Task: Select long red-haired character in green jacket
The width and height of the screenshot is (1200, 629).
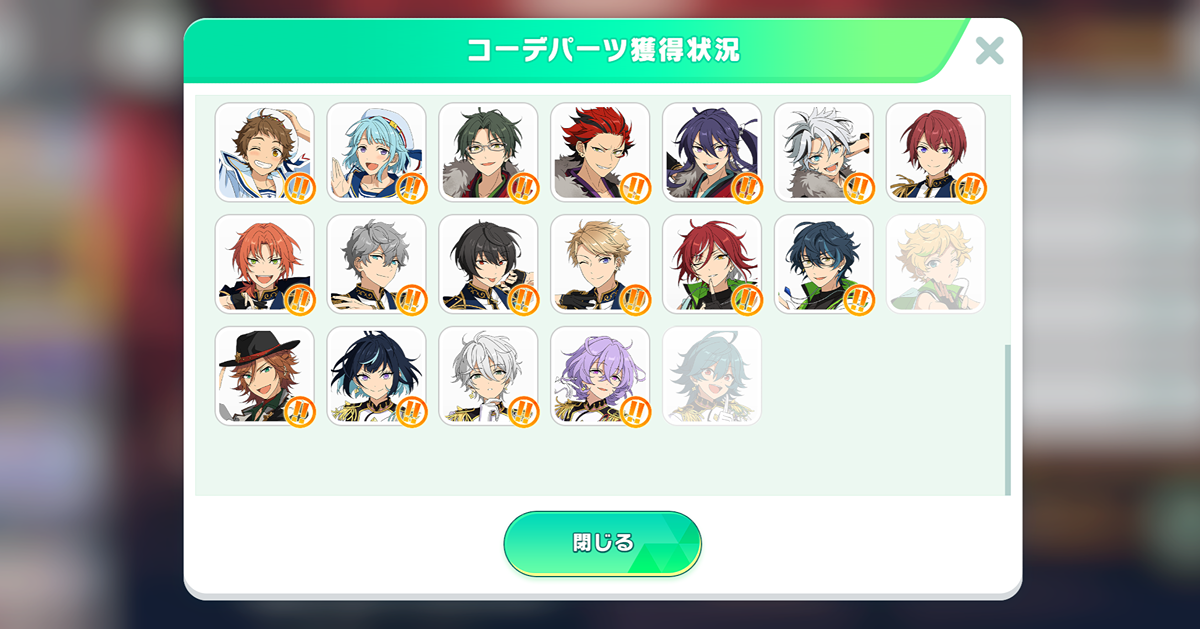Action: point(712,264)
